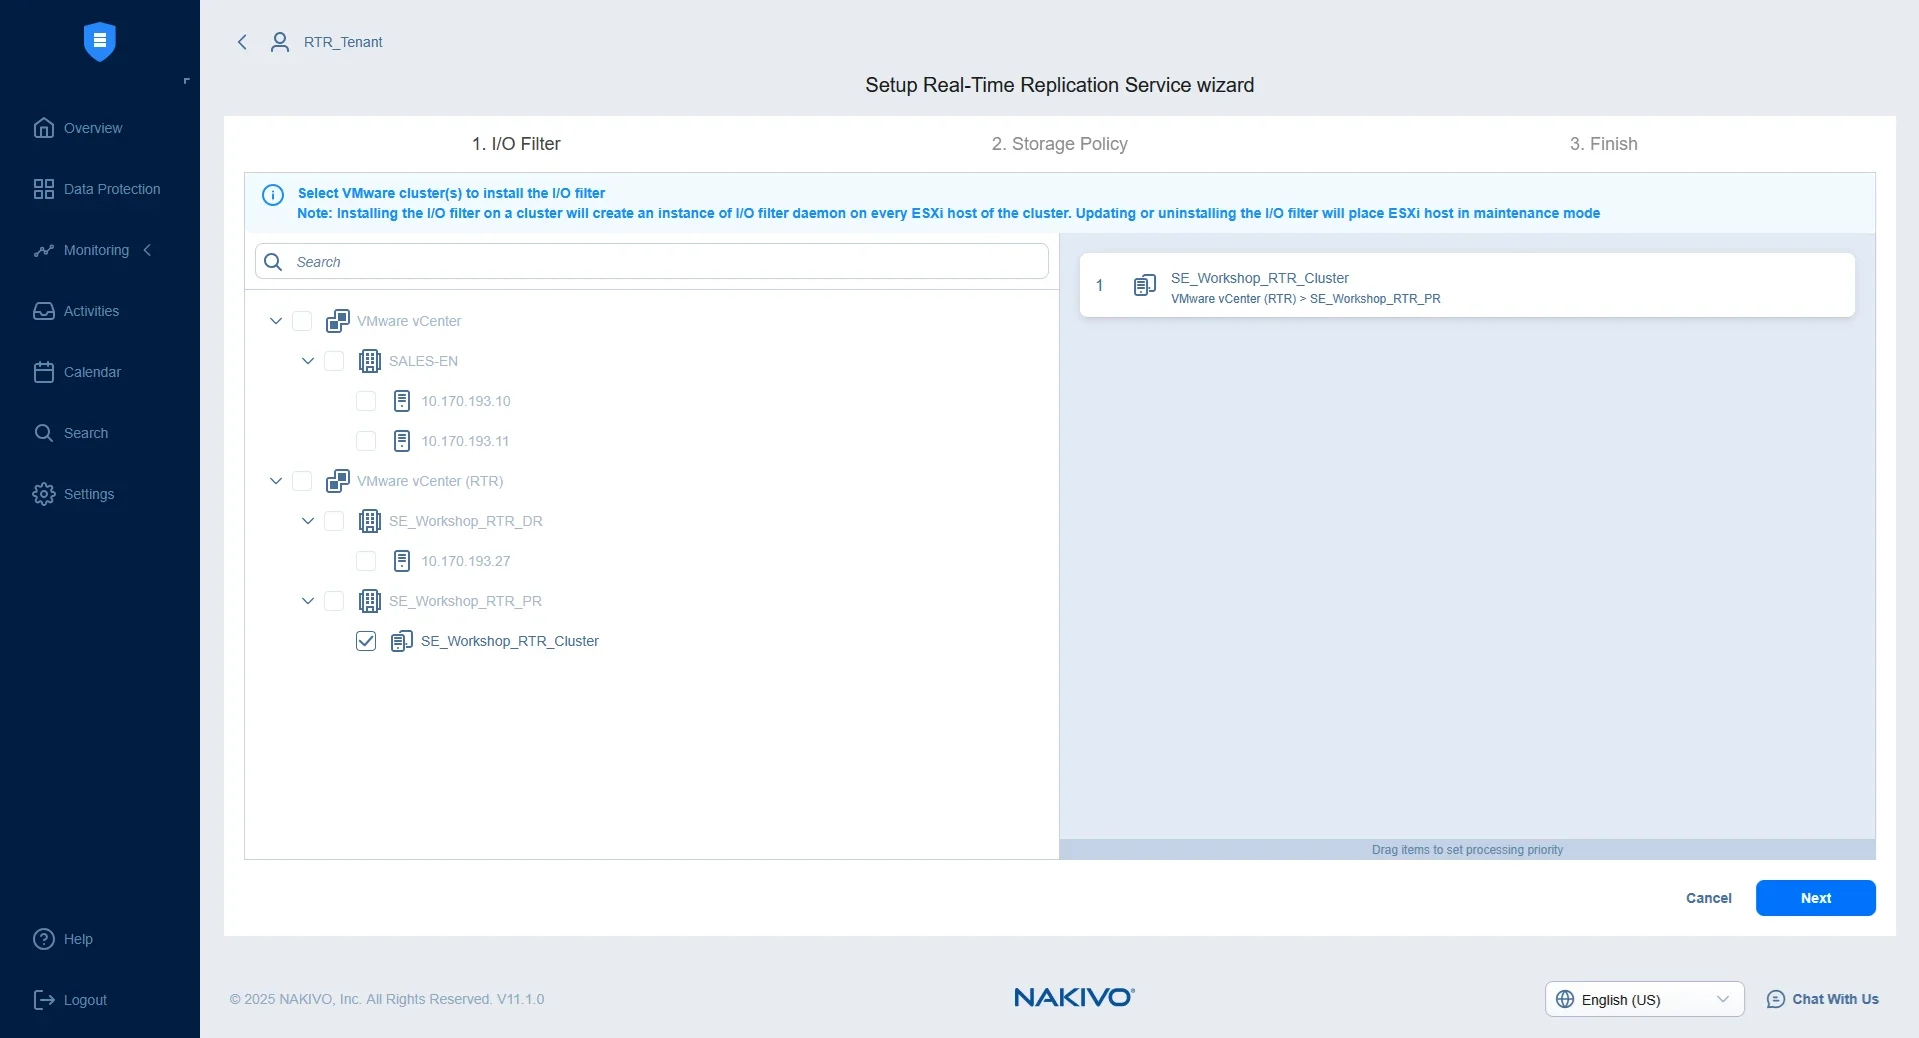
Task: Open Overview via the home icon
Action: [x=43, y=128]
